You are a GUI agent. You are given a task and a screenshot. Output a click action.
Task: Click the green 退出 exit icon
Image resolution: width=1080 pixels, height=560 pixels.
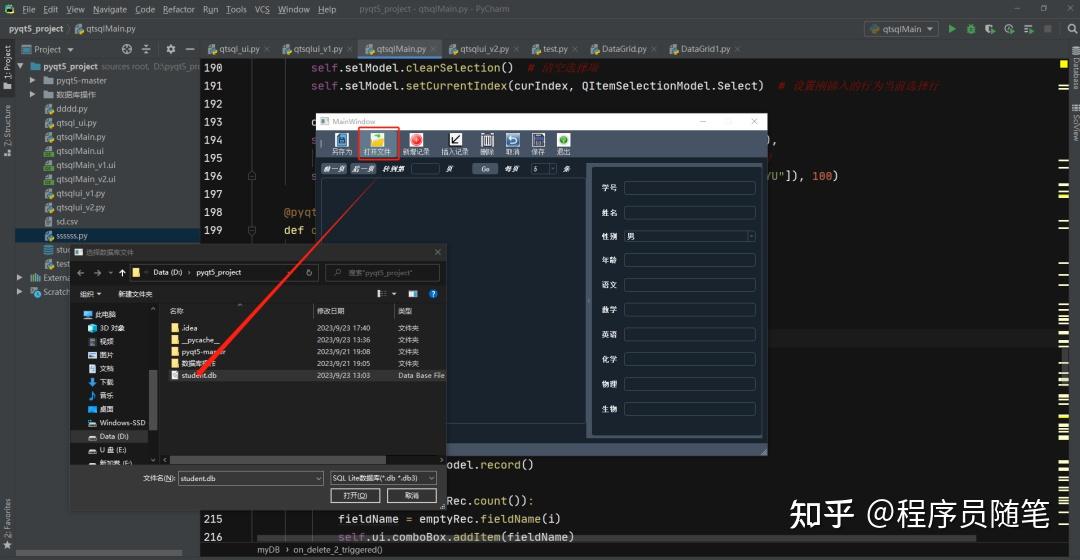tap(563, 141)
